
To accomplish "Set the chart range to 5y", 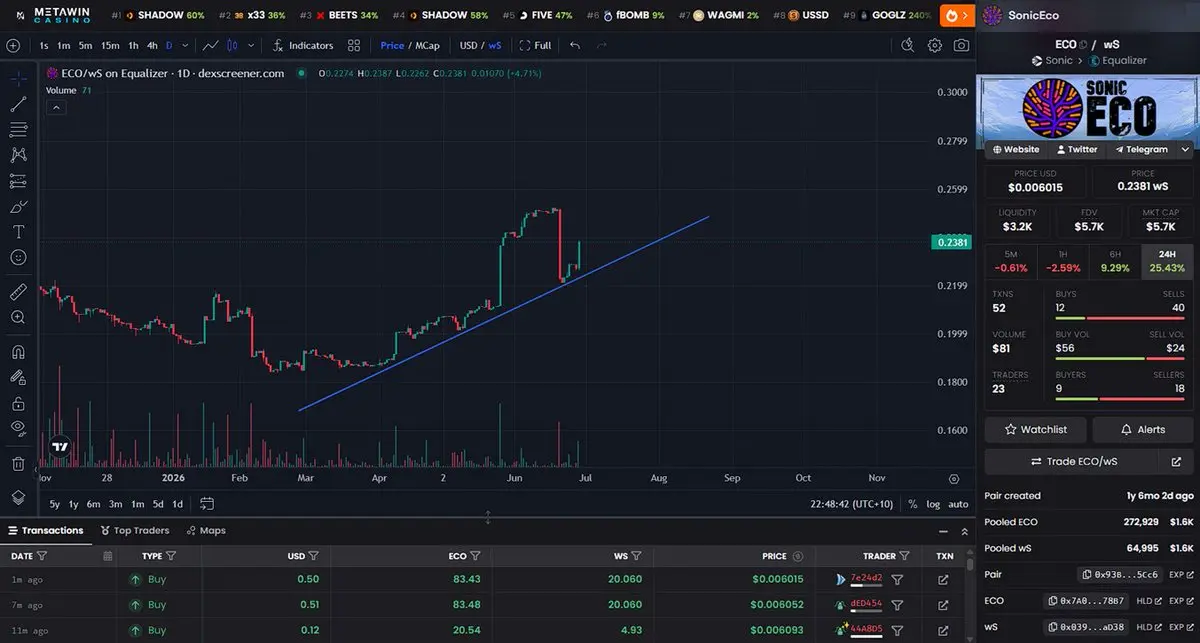I will pyautogui.click(x=54, y=504).
